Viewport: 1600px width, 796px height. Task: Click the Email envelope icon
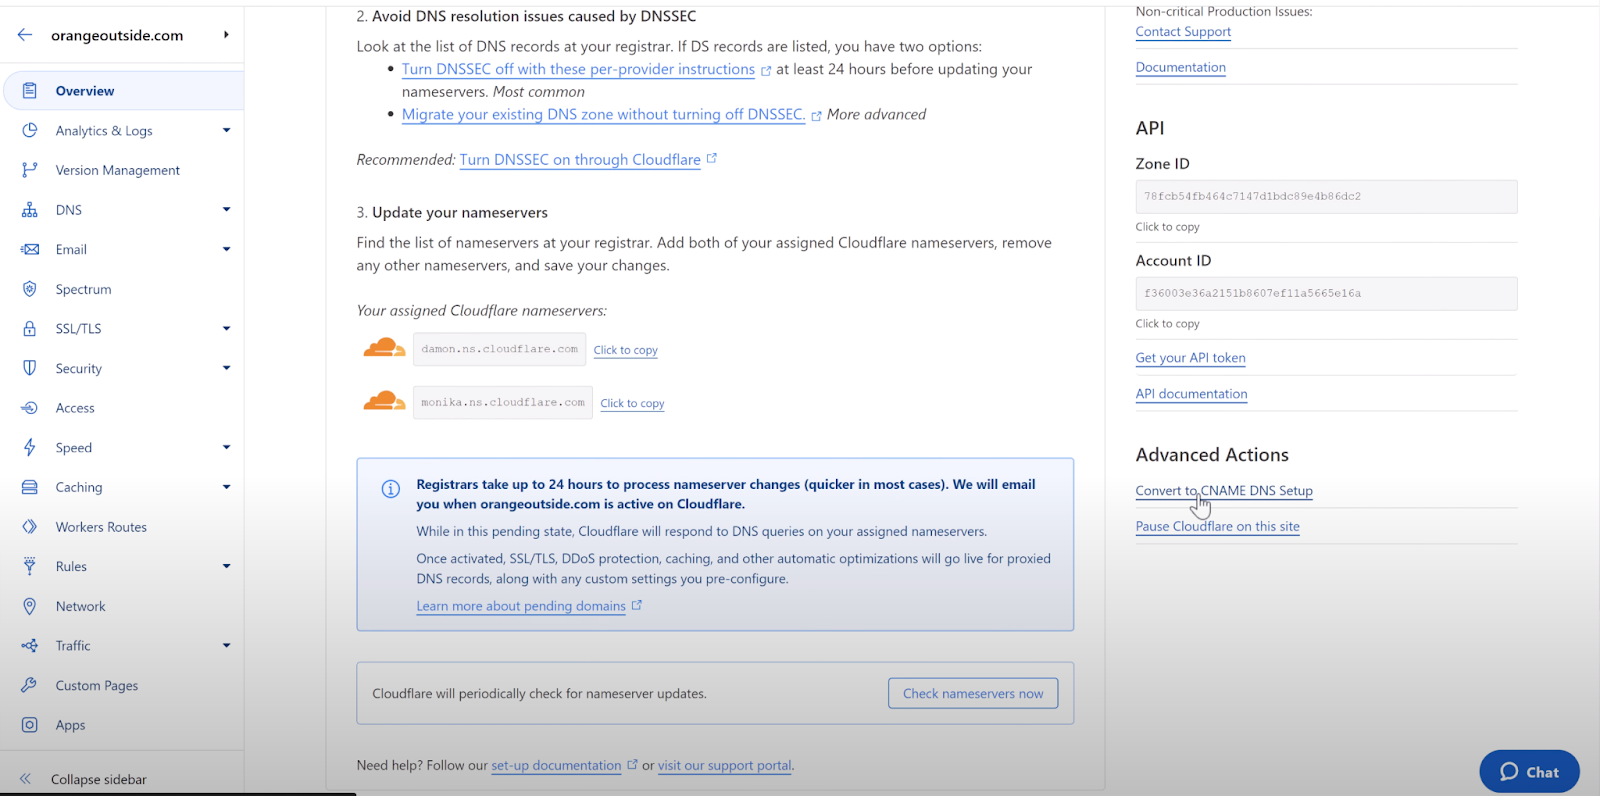click(30, 249)
